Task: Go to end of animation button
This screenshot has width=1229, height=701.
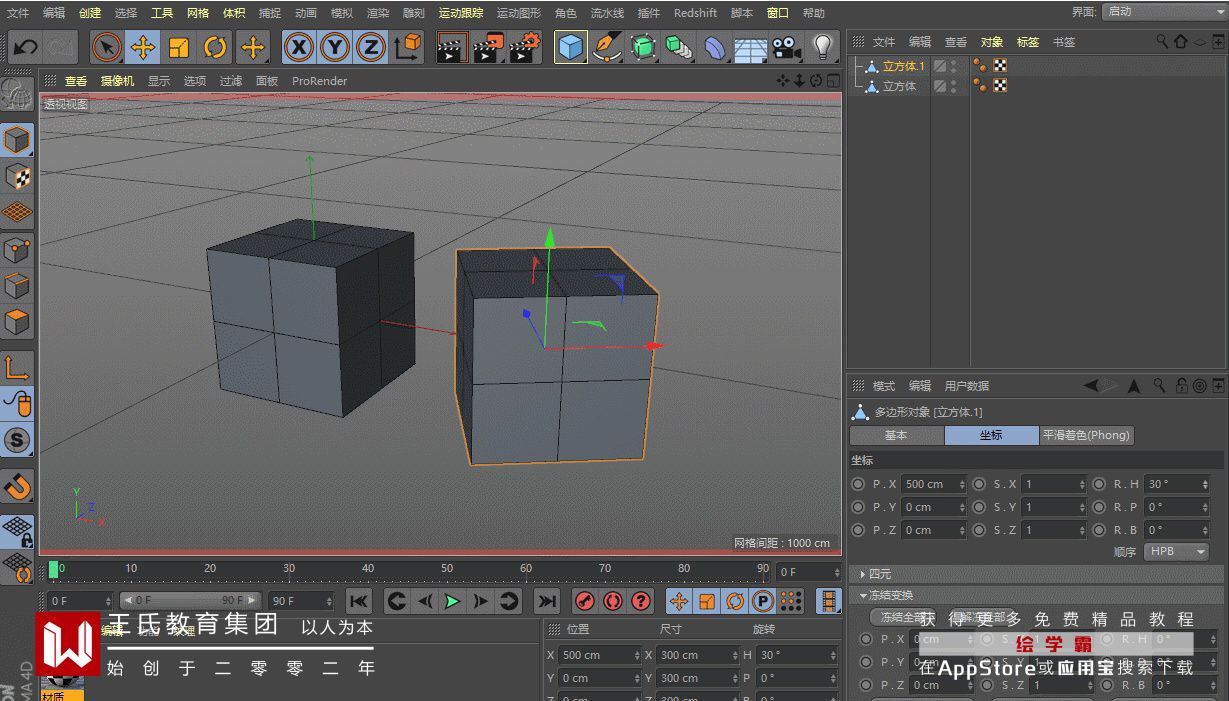Action: pyautogui.click(x=547, y=601)
